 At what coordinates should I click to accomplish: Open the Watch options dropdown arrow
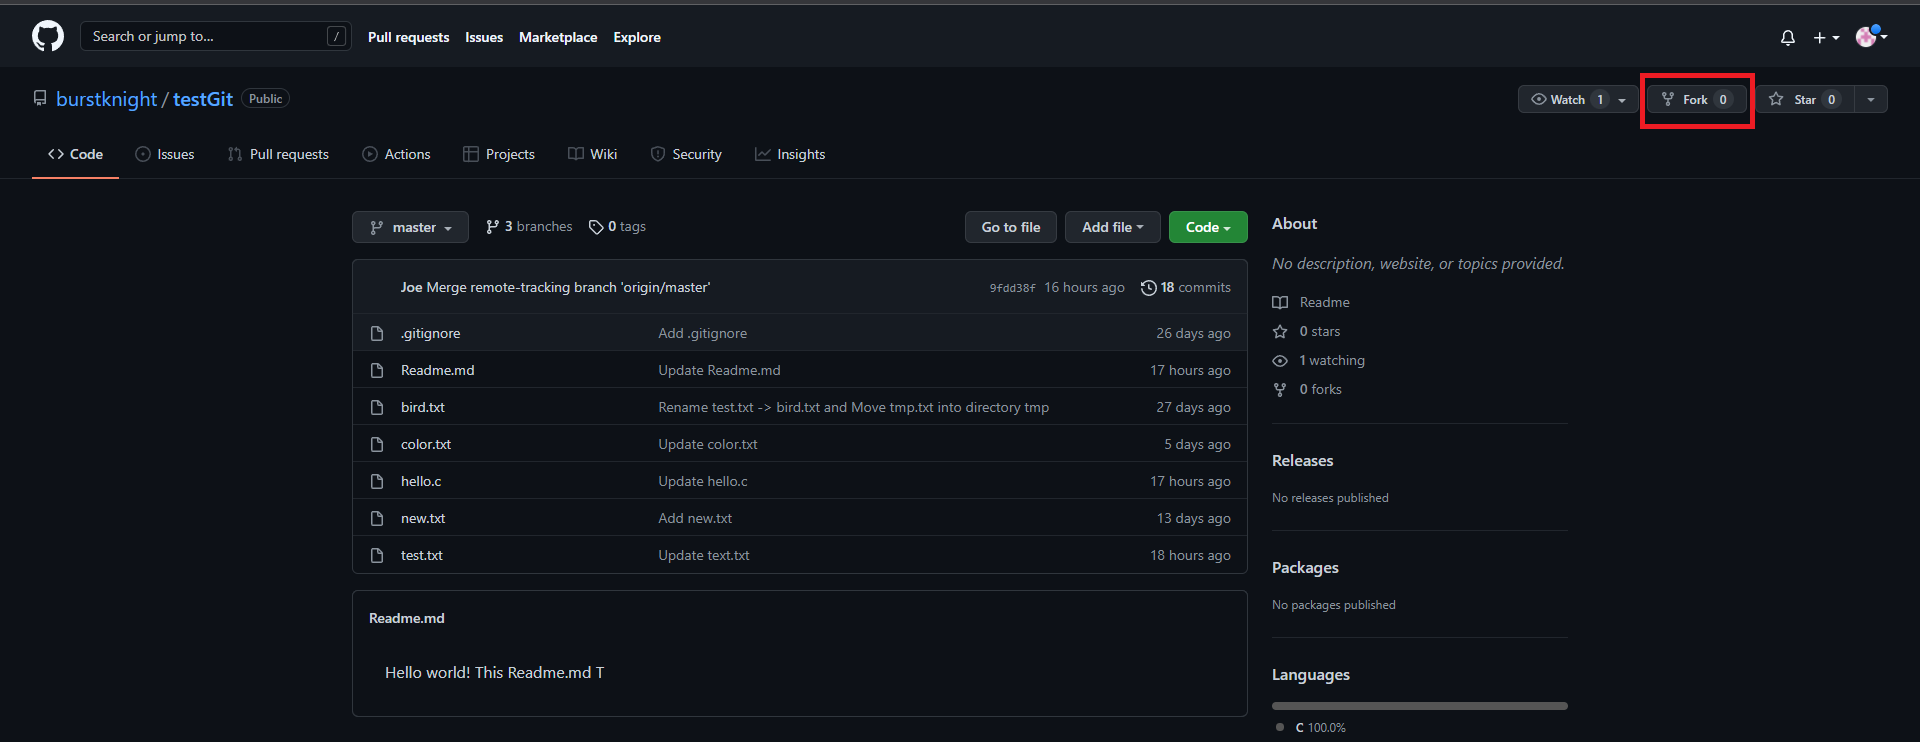[x=1622, y=99]
